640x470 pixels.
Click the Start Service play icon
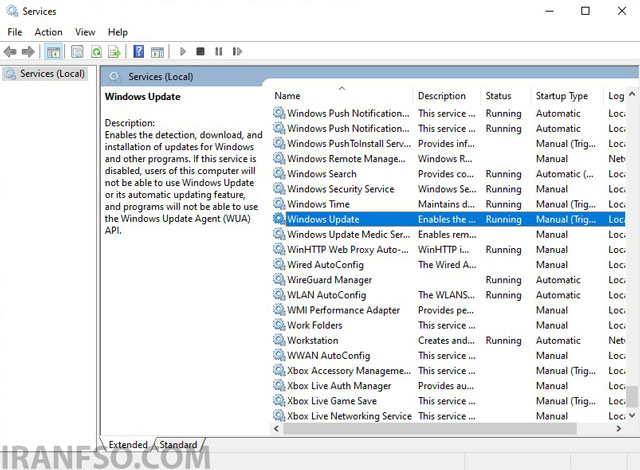click(183, 51)
